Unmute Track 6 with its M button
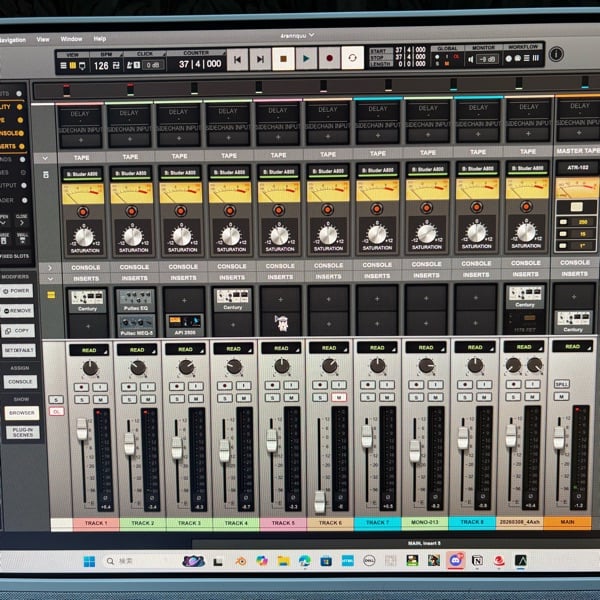This screenshot has height=600, width=600. [x=338, y=397]
